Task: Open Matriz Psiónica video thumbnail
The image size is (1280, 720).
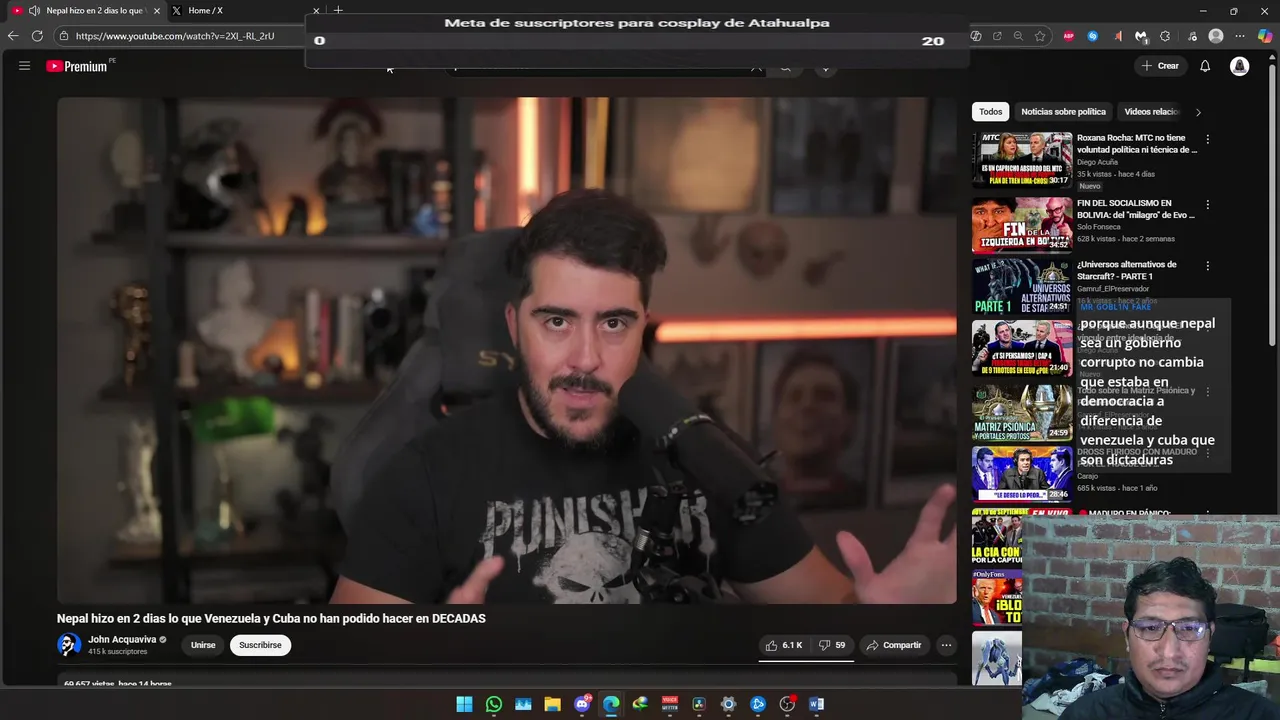Action: [1022, 412]
